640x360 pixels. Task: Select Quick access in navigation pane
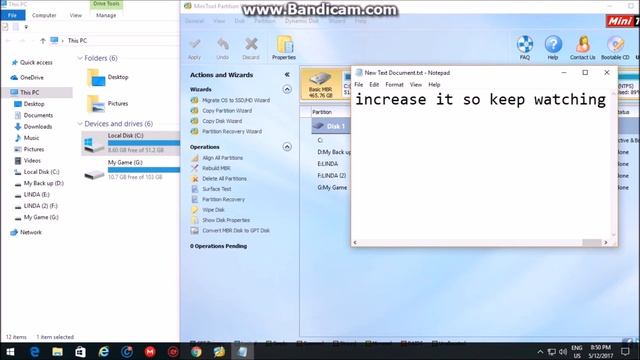[x=32, y=62]
